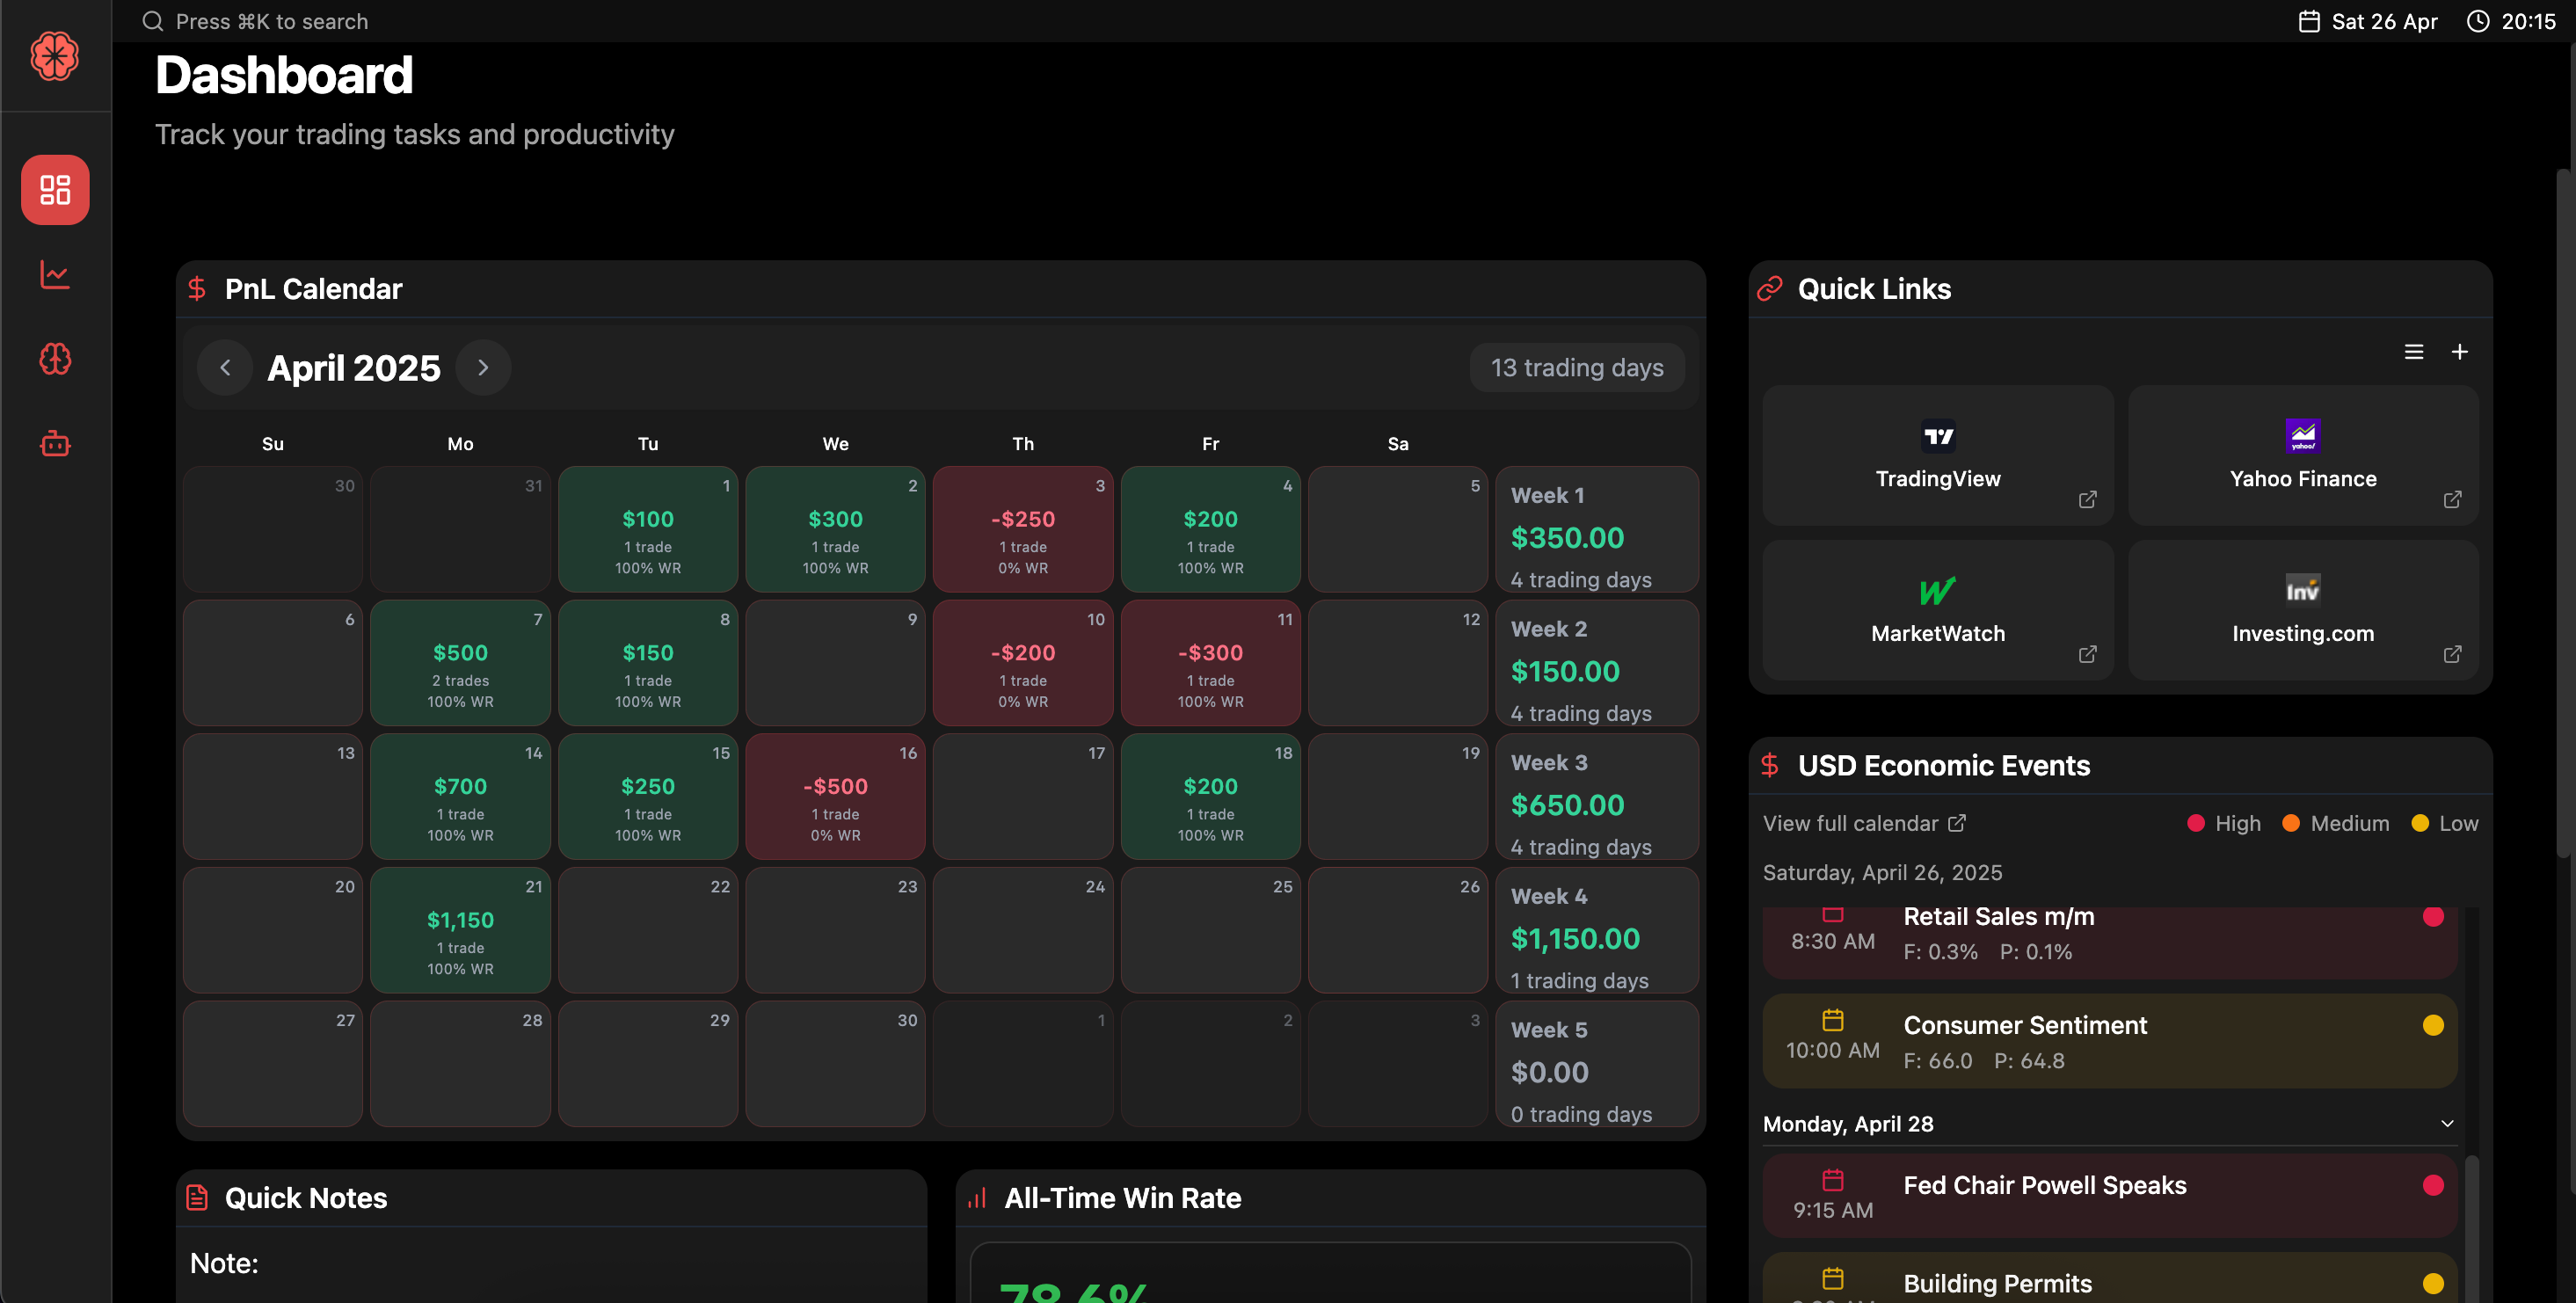Click the plus icon to add quick link
This screenshot has width=2576, height=1303.
2461,352
